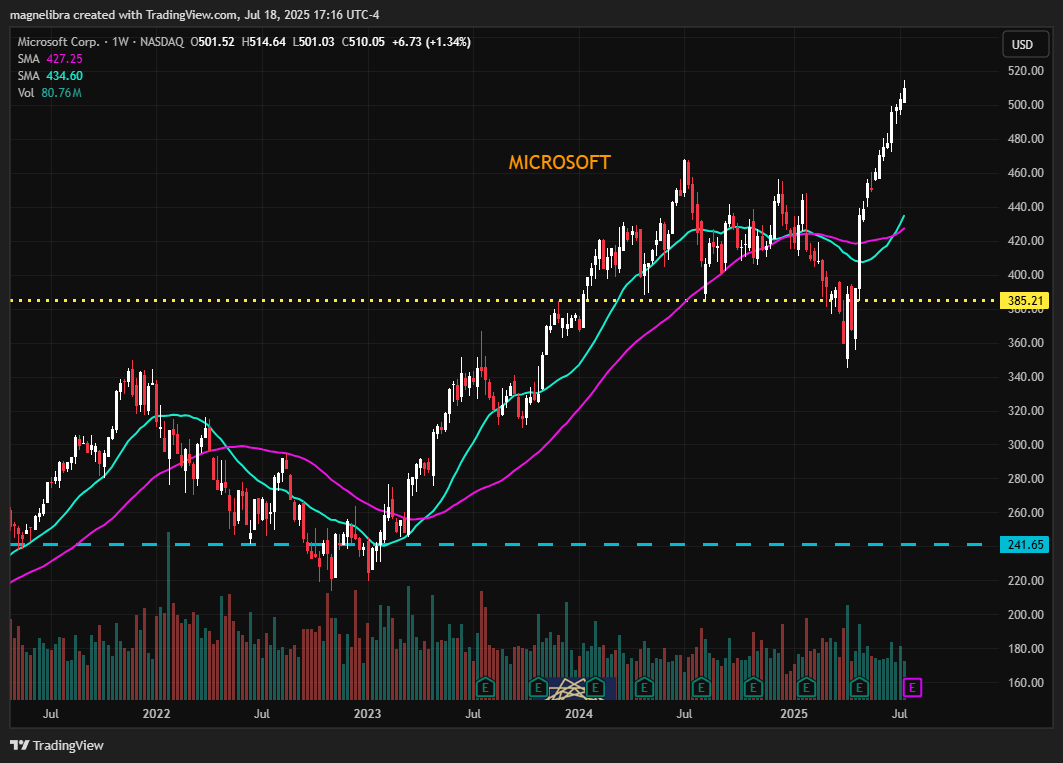Image resolution: width=1063 pixels, height=763 pixels.
Task: Click the +6.73 (+1.34%) change value
Action: (x=431, y=42)
